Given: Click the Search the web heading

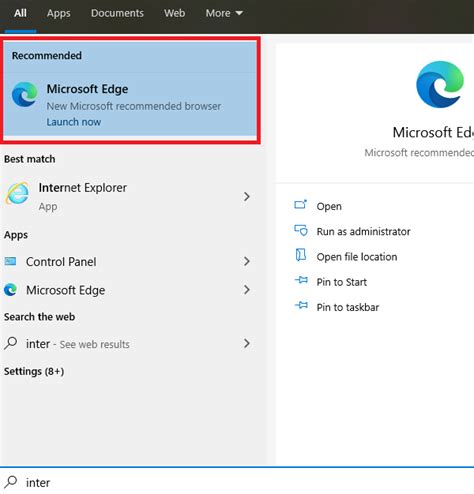Looking at the screenshot, I should [39, 317].
